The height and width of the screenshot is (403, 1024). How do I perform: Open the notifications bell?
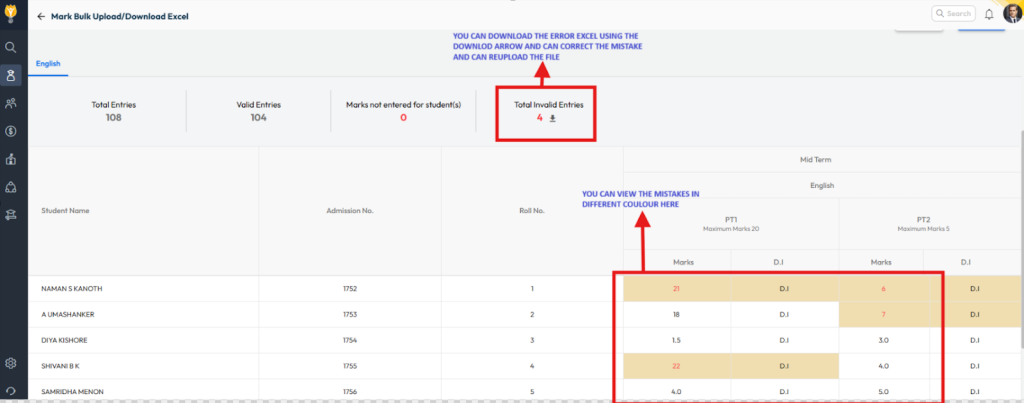click(x=989, y=14)
